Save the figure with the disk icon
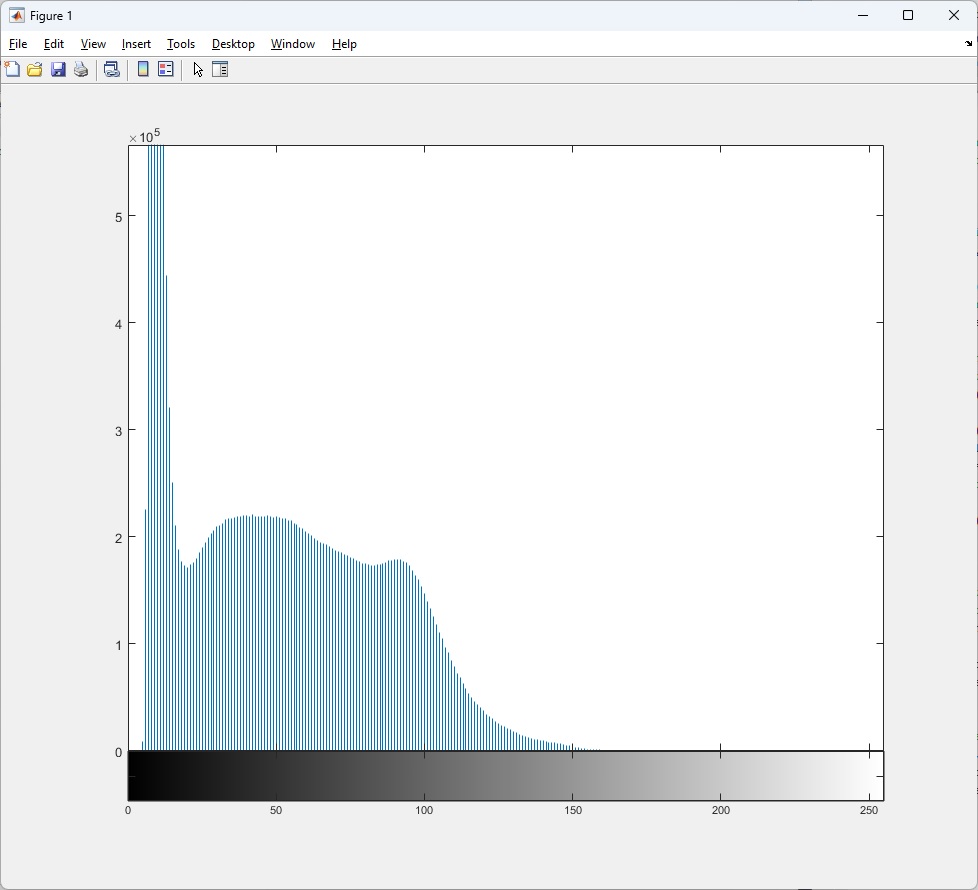Screen dimensions: 978x890 coord(58,69)
